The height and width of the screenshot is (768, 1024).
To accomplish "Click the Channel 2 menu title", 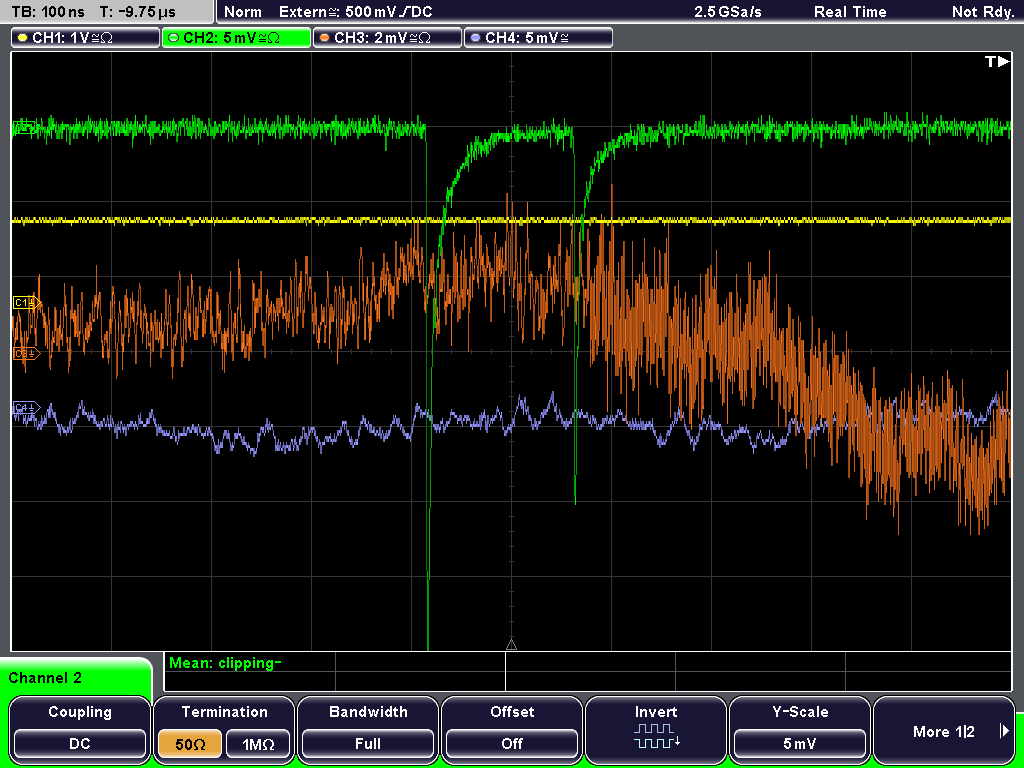I will (x=45, y=678).
